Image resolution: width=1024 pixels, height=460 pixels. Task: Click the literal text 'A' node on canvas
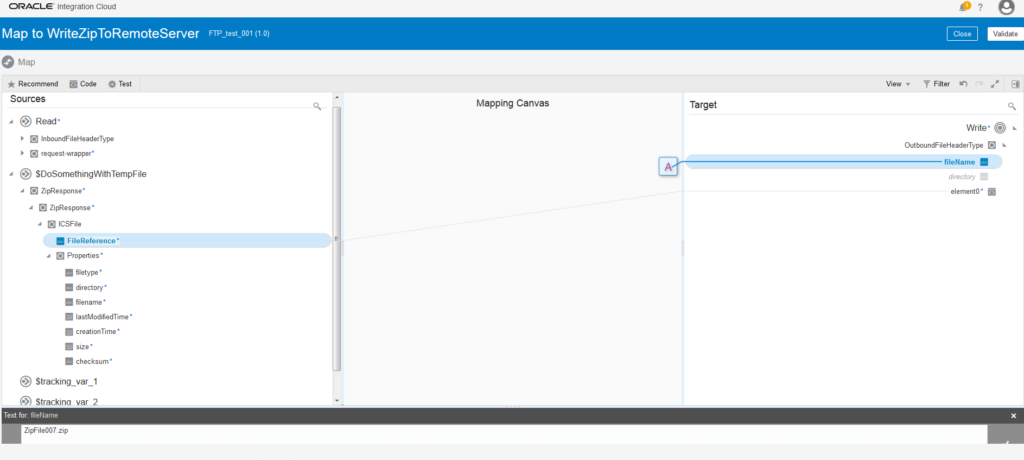(x=668, y=167)
